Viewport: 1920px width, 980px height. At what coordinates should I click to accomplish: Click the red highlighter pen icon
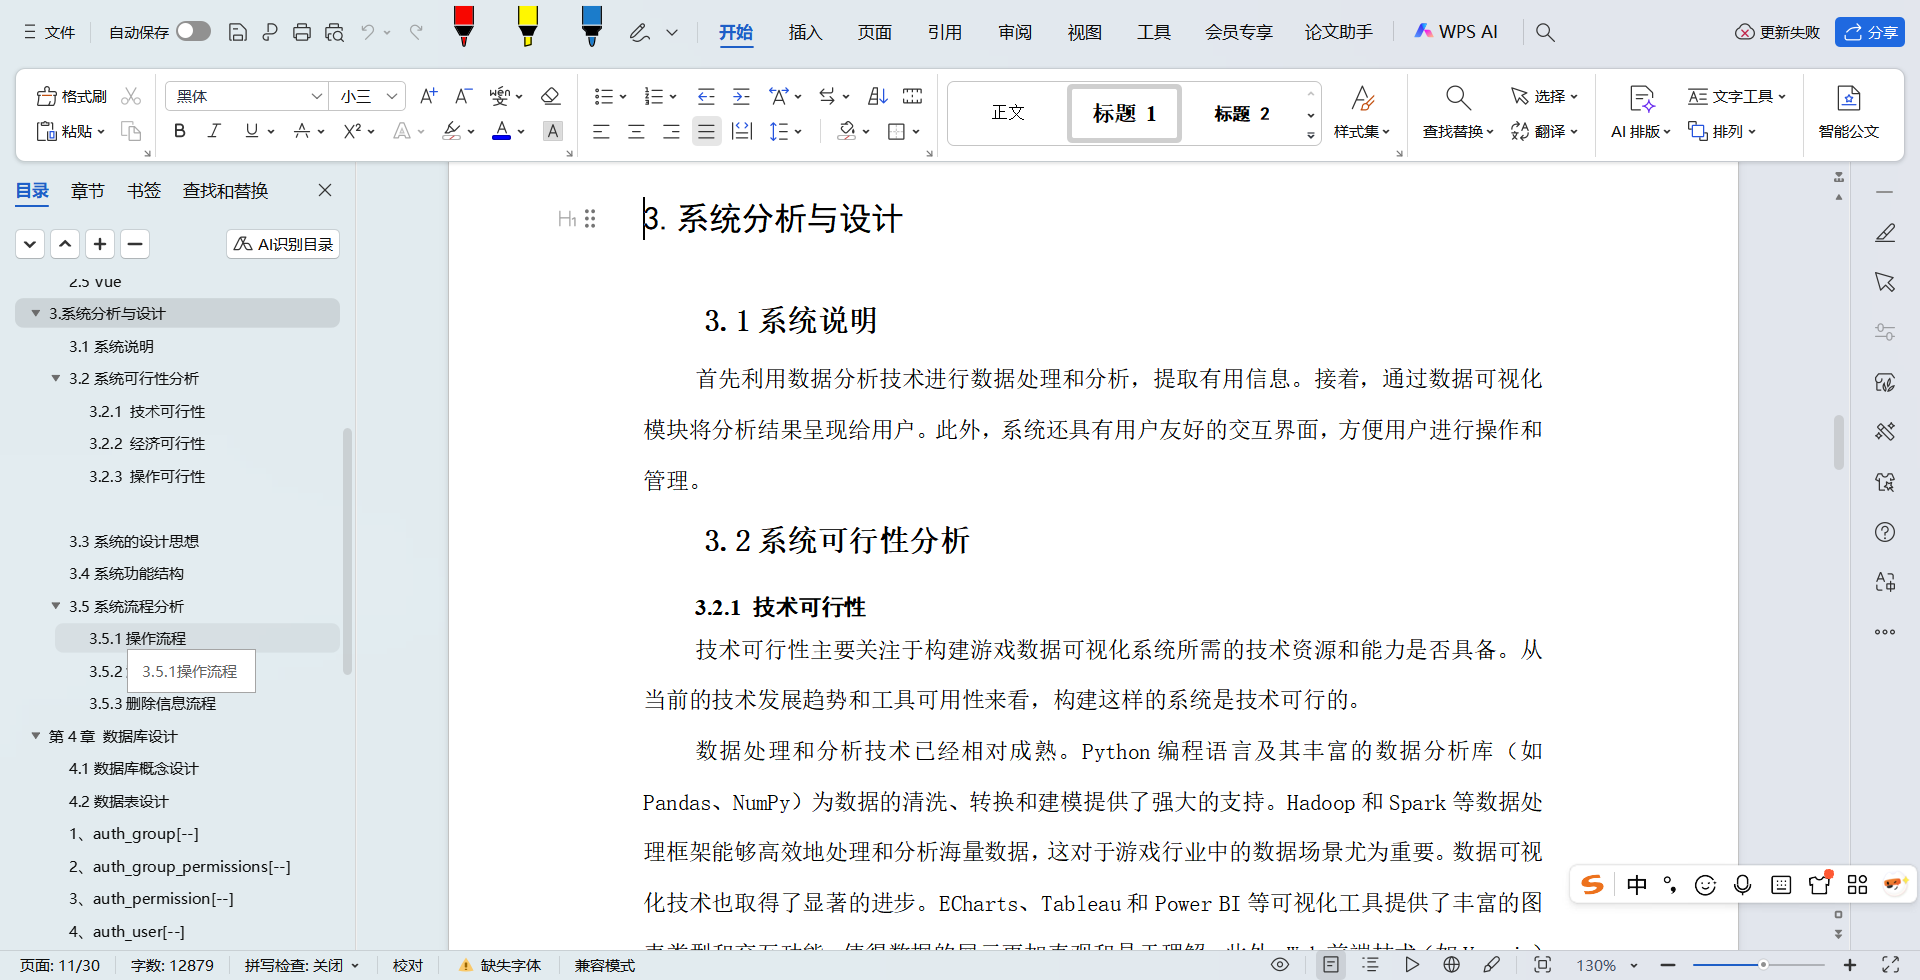[463, 28]
